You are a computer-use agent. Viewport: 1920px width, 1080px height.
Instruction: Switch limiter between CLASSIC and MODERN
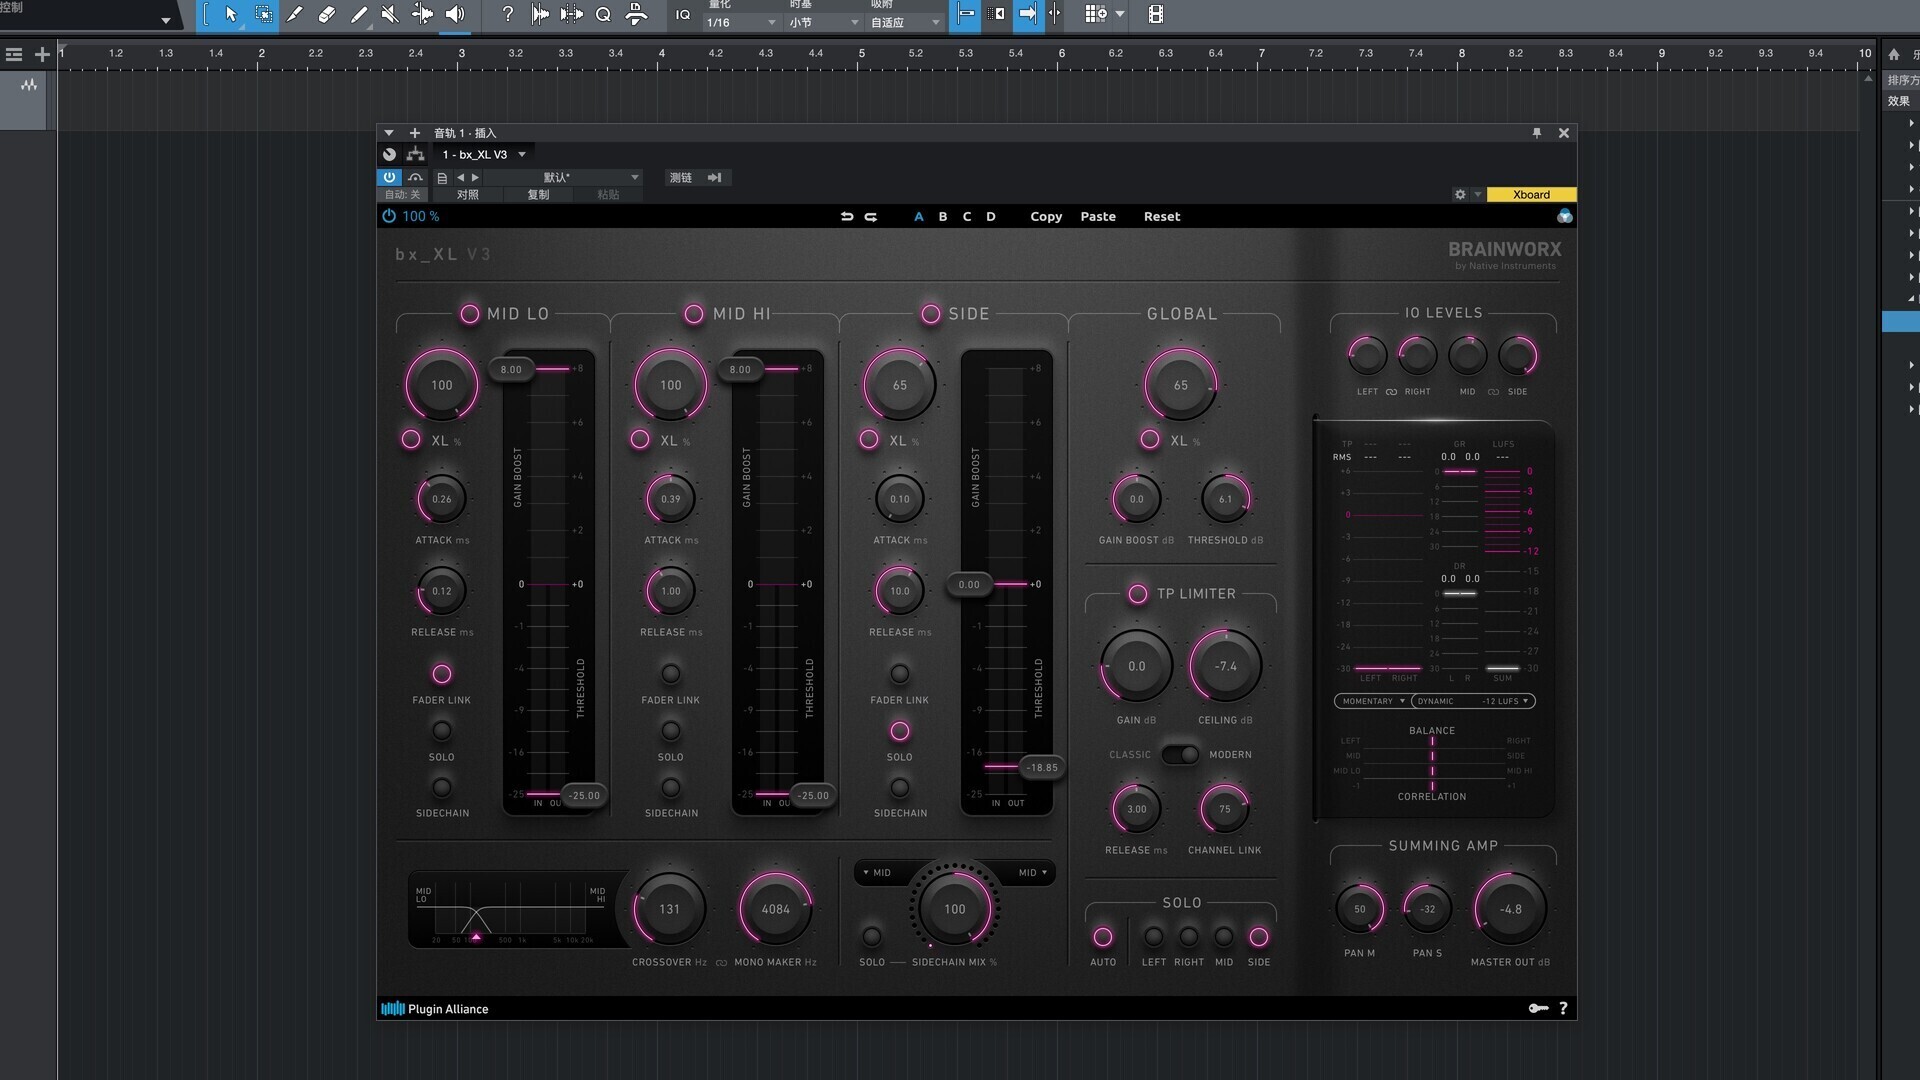click(1180, 754)
